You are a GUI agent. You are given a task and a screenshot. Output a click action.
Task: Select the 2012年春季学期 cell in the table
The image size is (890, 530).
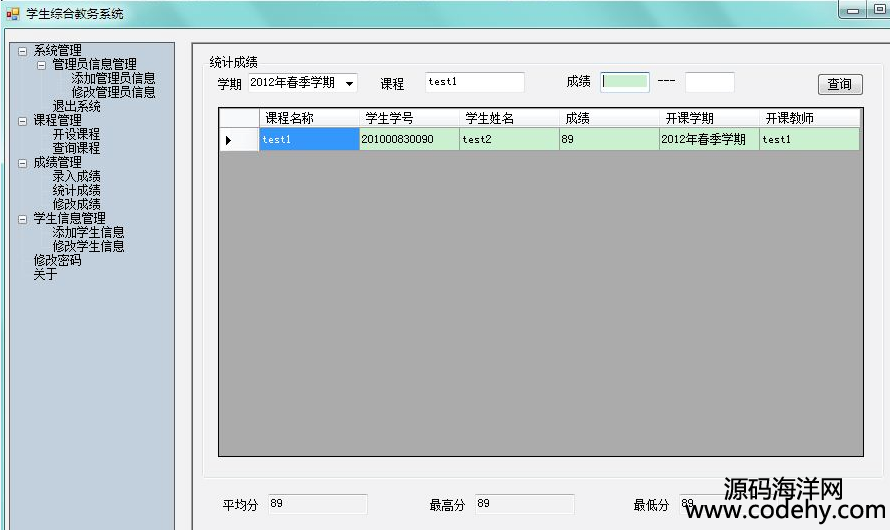point(709,140)
